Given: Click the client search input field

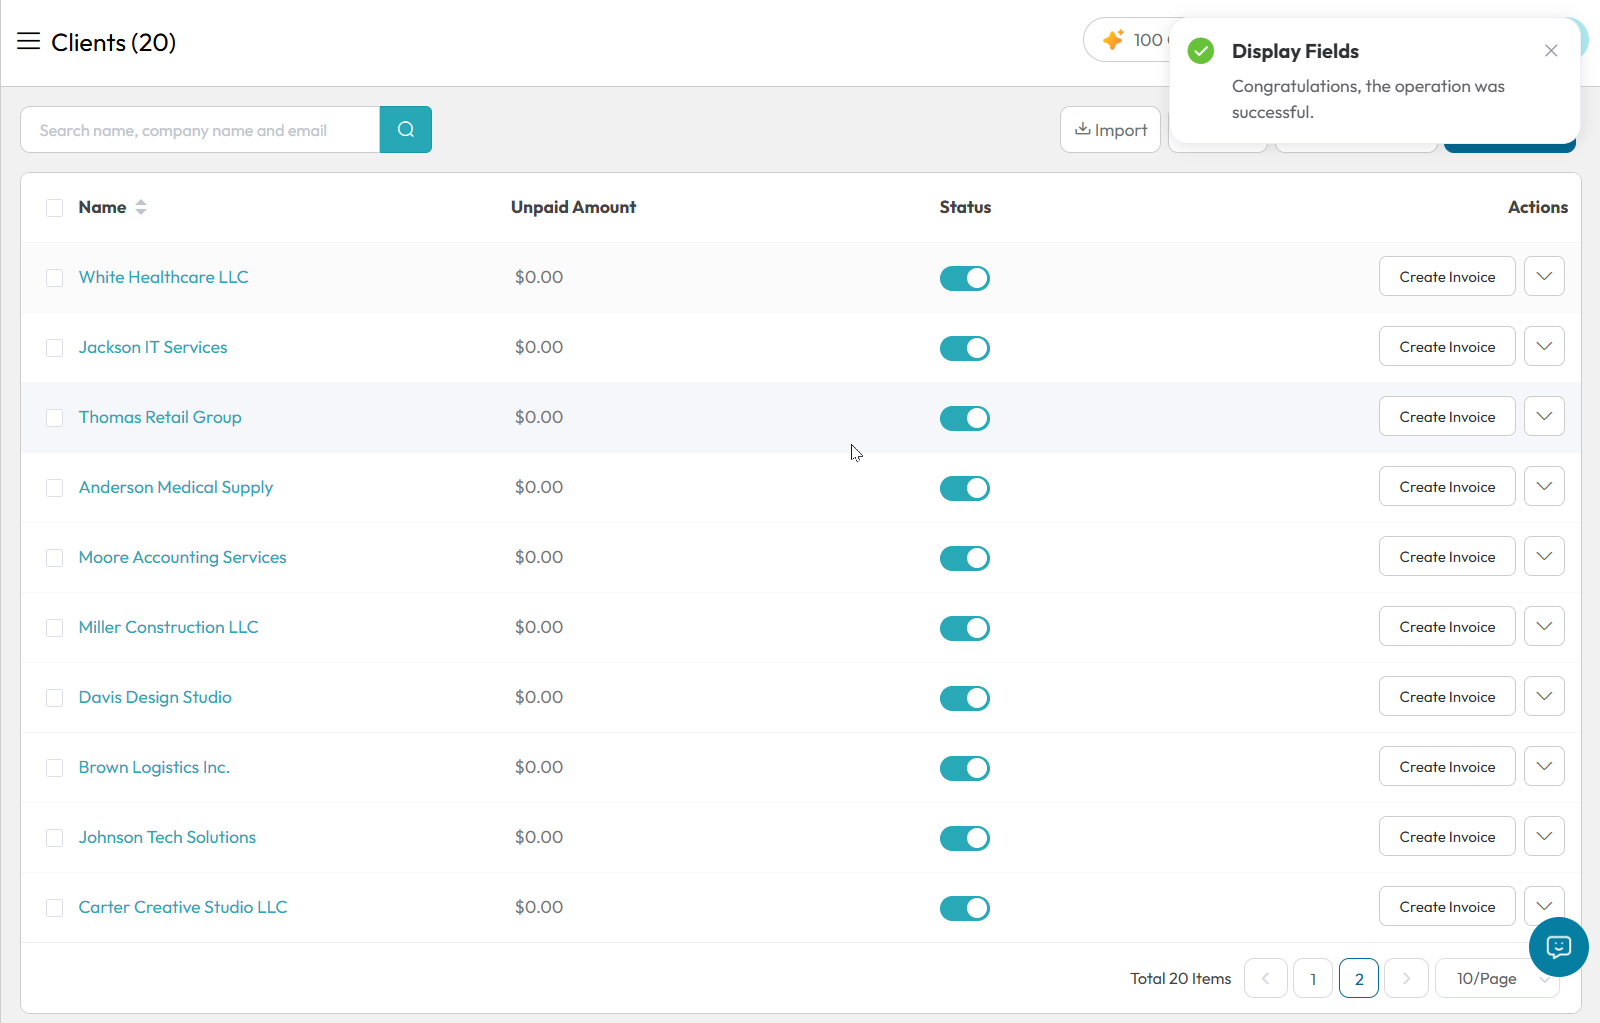Looking at the screenshot, I should point(200,130).
